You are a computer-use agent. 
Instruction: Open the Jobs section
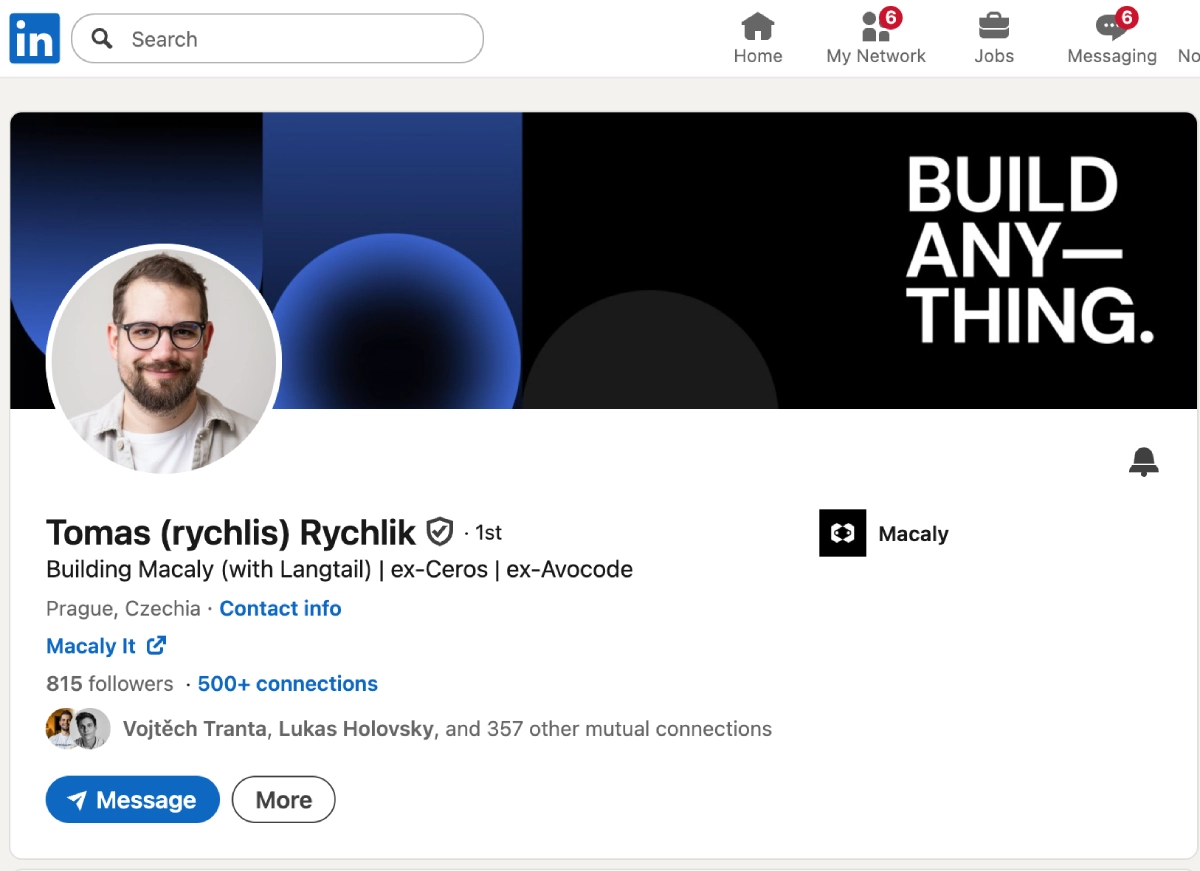(993, 39)
